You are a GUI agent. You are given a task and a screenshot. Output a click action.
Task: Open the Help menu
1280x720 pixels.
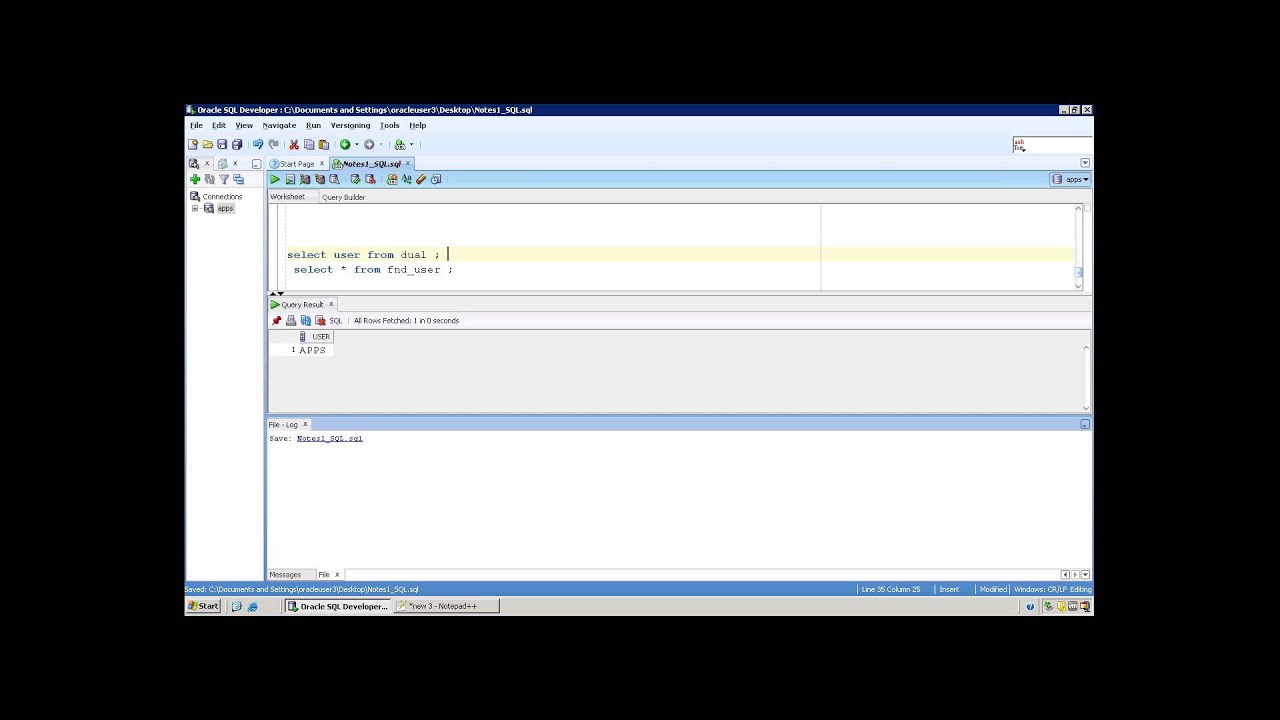pos(418,125)
